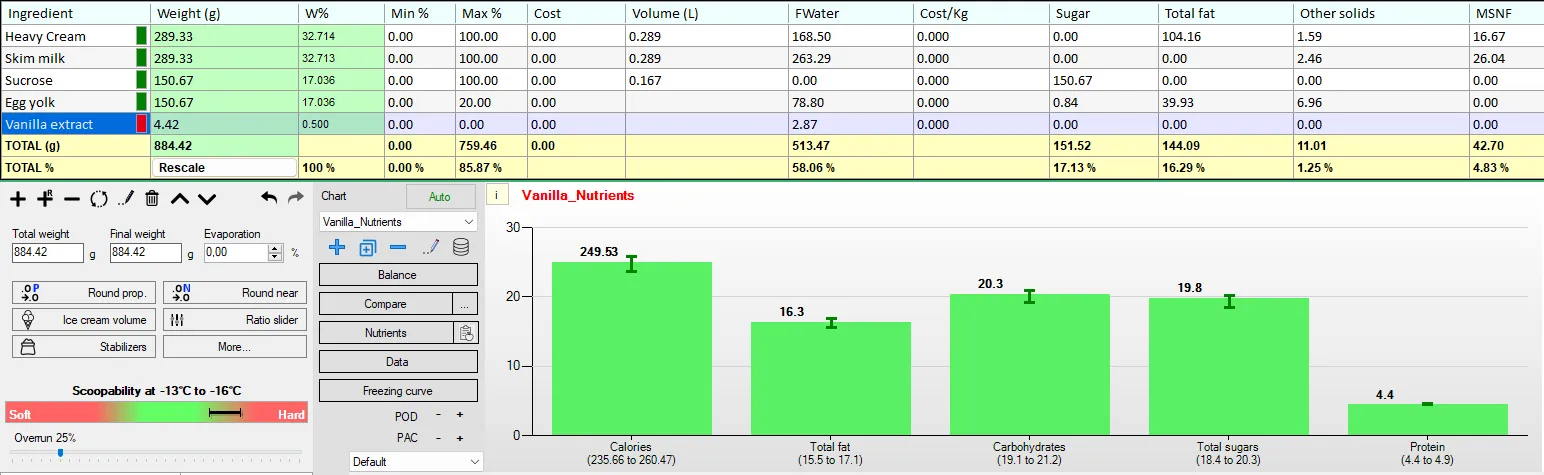Image resolution: width=1544 pixels, height=475 pixels.
Task: Remove chart with the blue minus icon
Action: 398,247
